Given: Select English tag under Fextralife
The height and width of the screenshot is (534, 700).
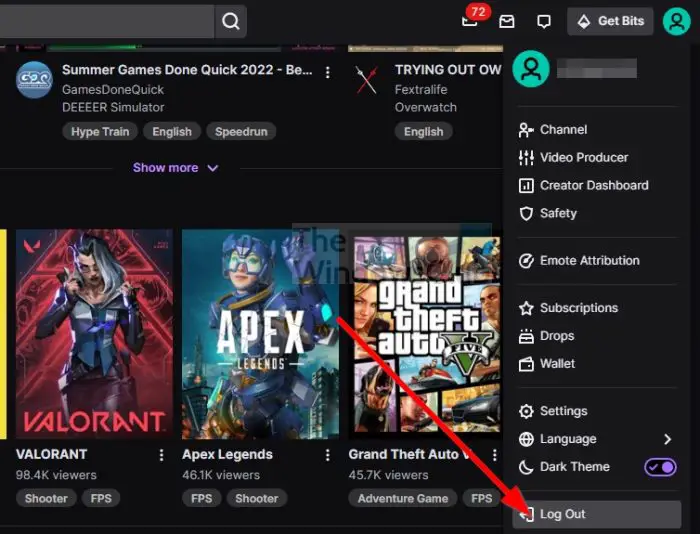Looking at the screenshot, I should pos(424,132).
